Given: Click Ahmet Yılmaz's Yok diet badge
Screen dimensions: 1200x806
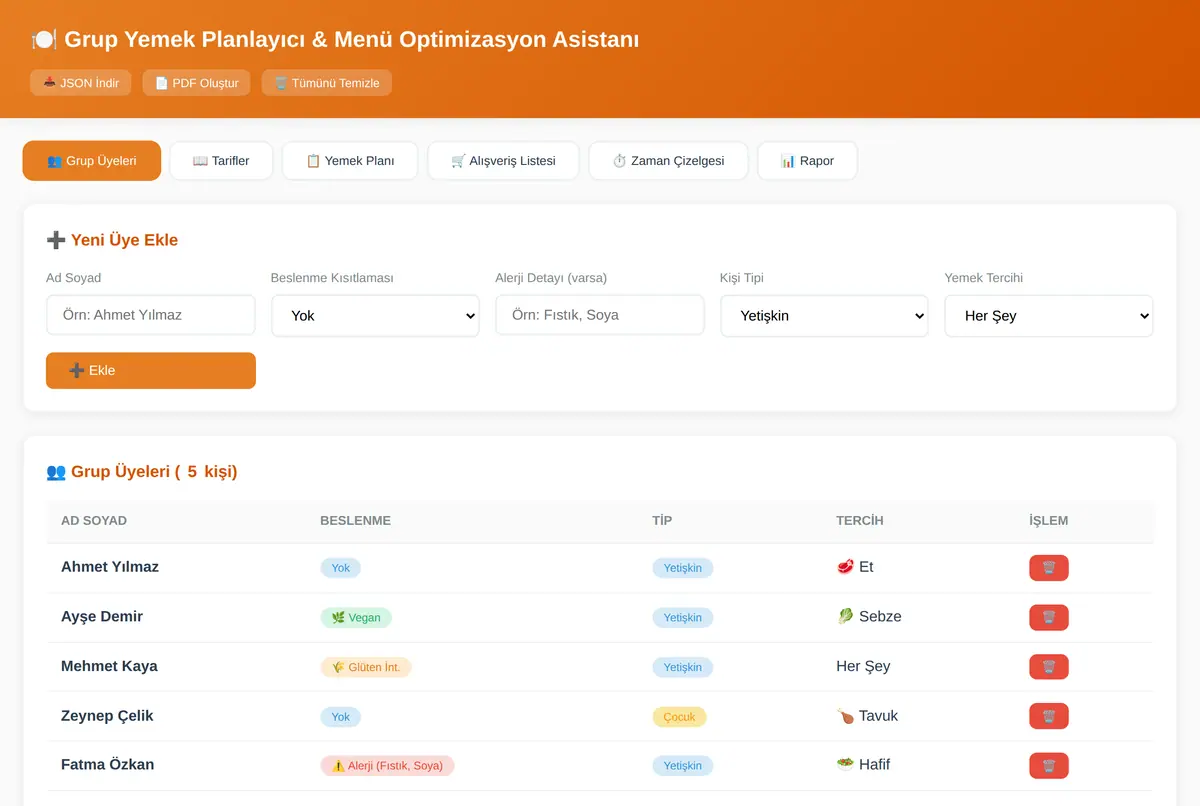Looking at the screenshot, I should click(x=341, y=568).
